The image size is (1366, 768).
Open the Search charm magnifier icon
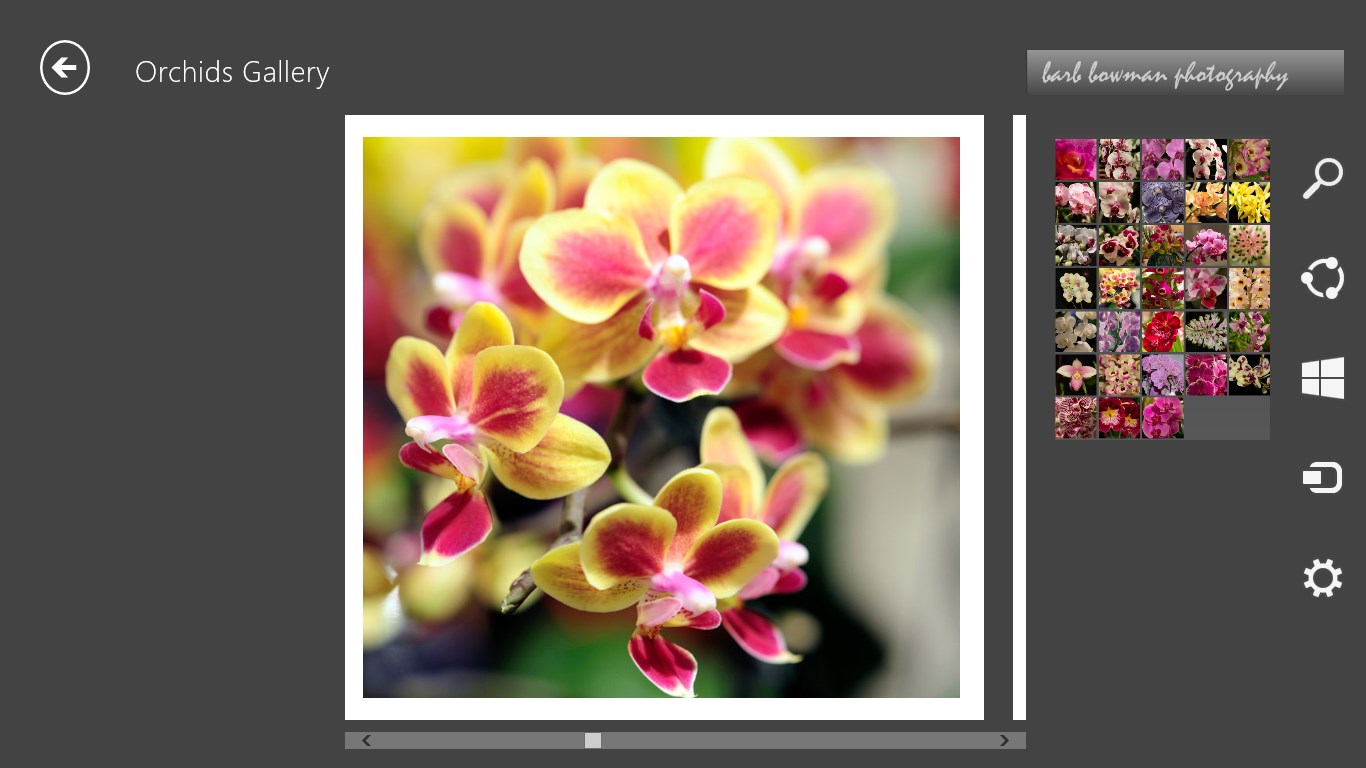coord(1322,179)
